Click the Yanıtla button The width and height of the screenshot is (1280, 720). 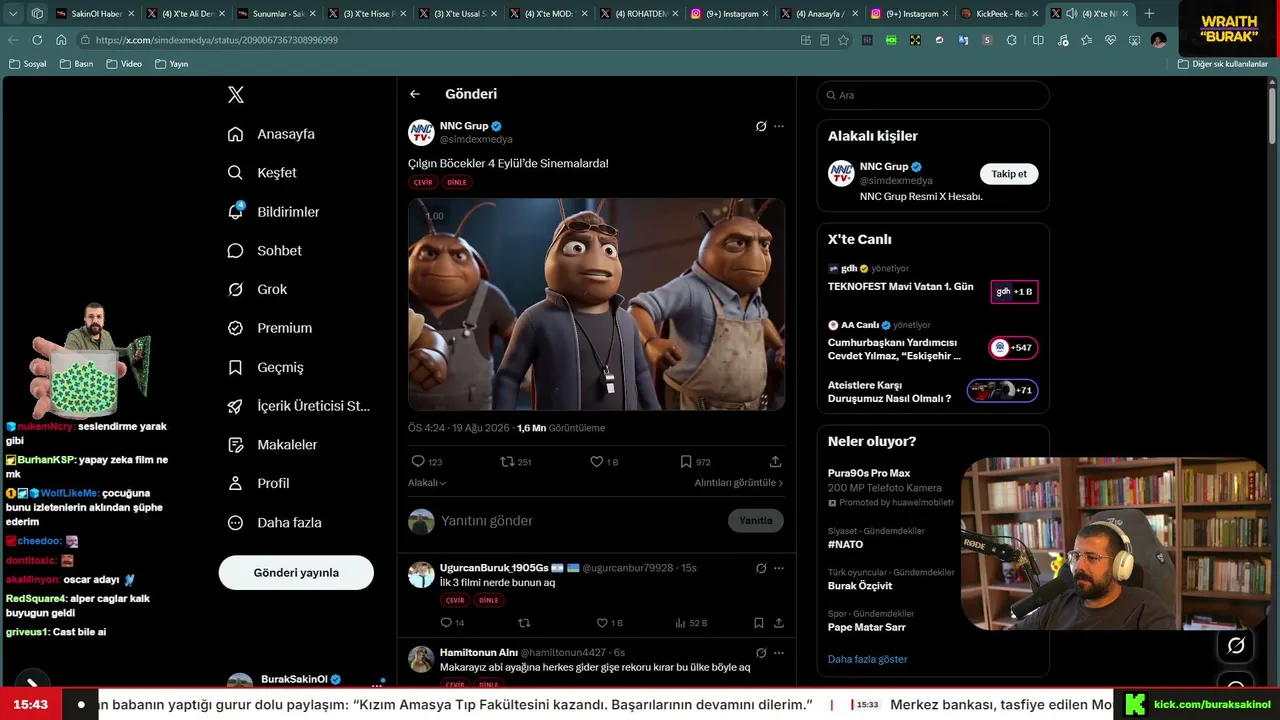[756, 521]
